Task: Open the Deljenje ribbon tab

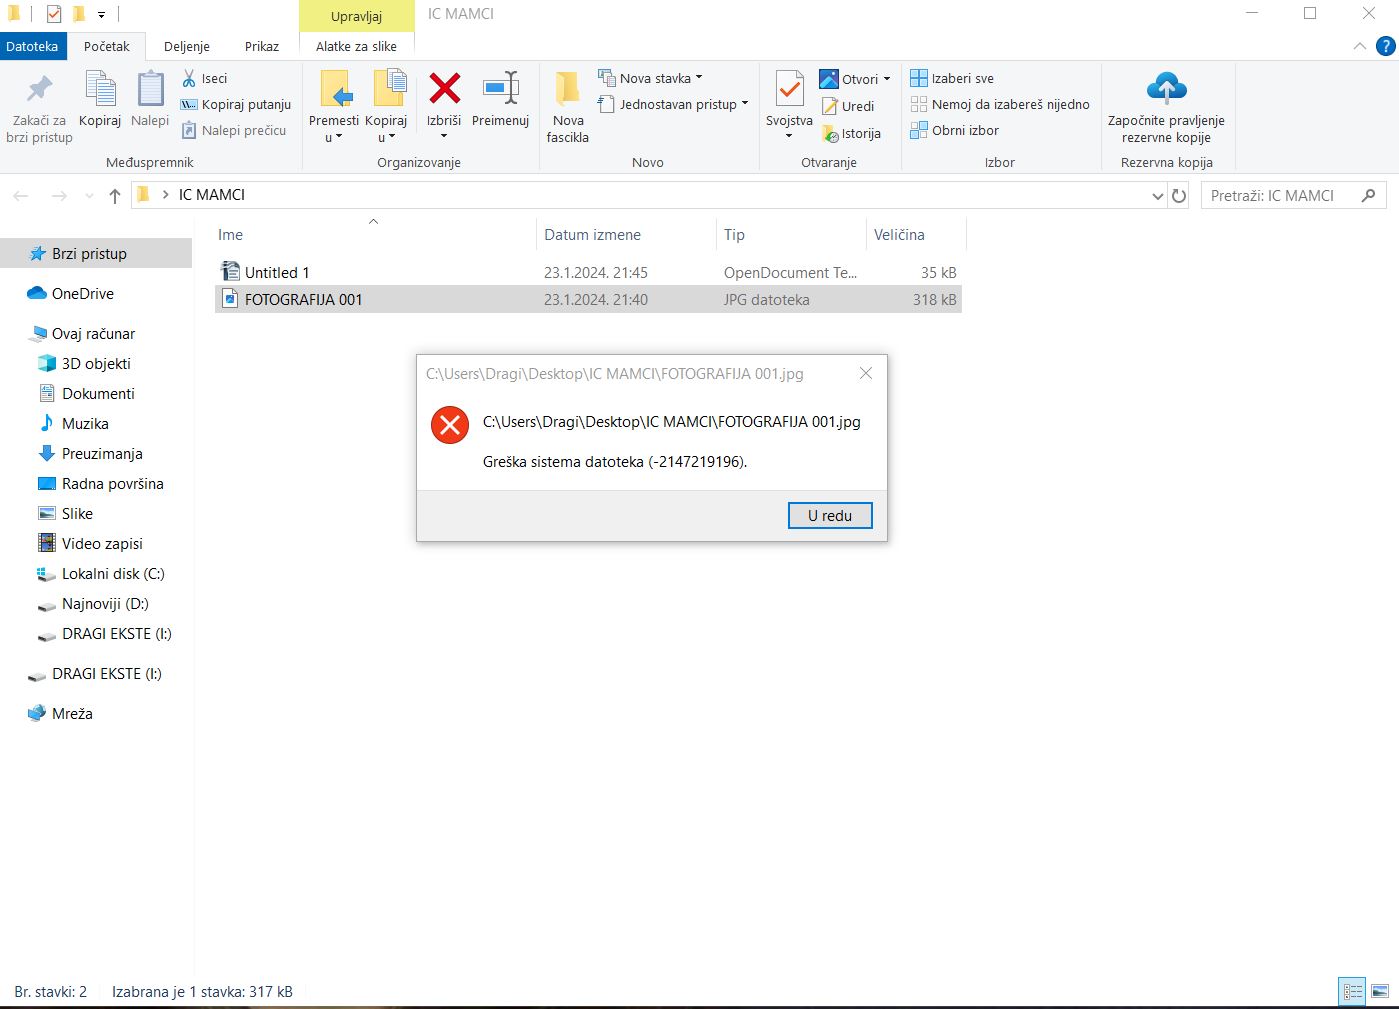Action: pyautogui.click(x=187, y=46)
